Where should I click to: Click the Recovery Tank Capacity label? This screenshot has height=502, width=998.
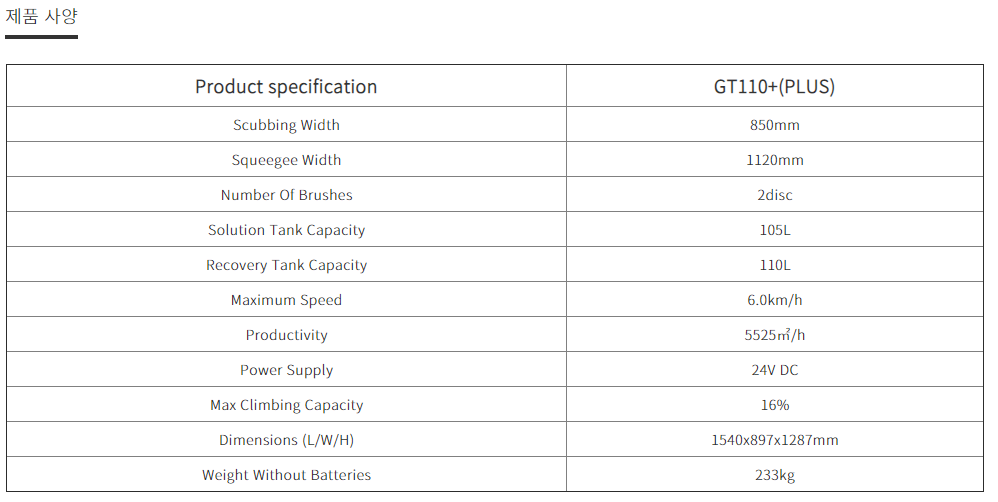[286, 265]
